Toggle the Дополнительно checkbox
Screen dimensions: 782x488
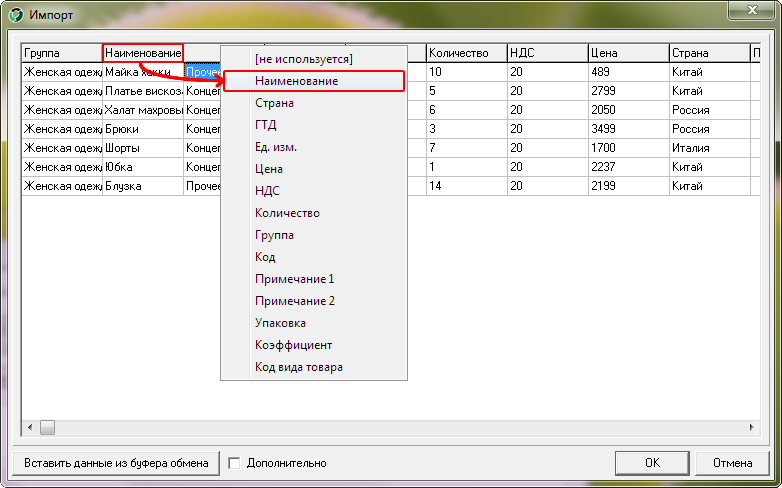click(x=234, y=463)
